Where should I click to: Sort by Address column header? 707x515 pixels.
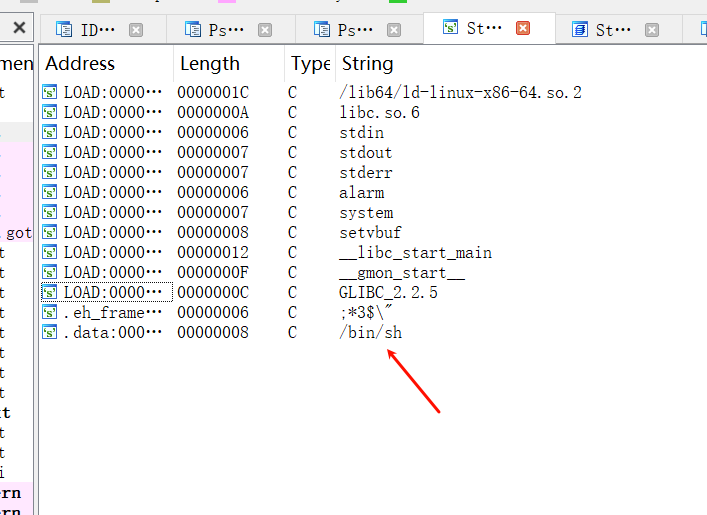[x=80, y=64]
